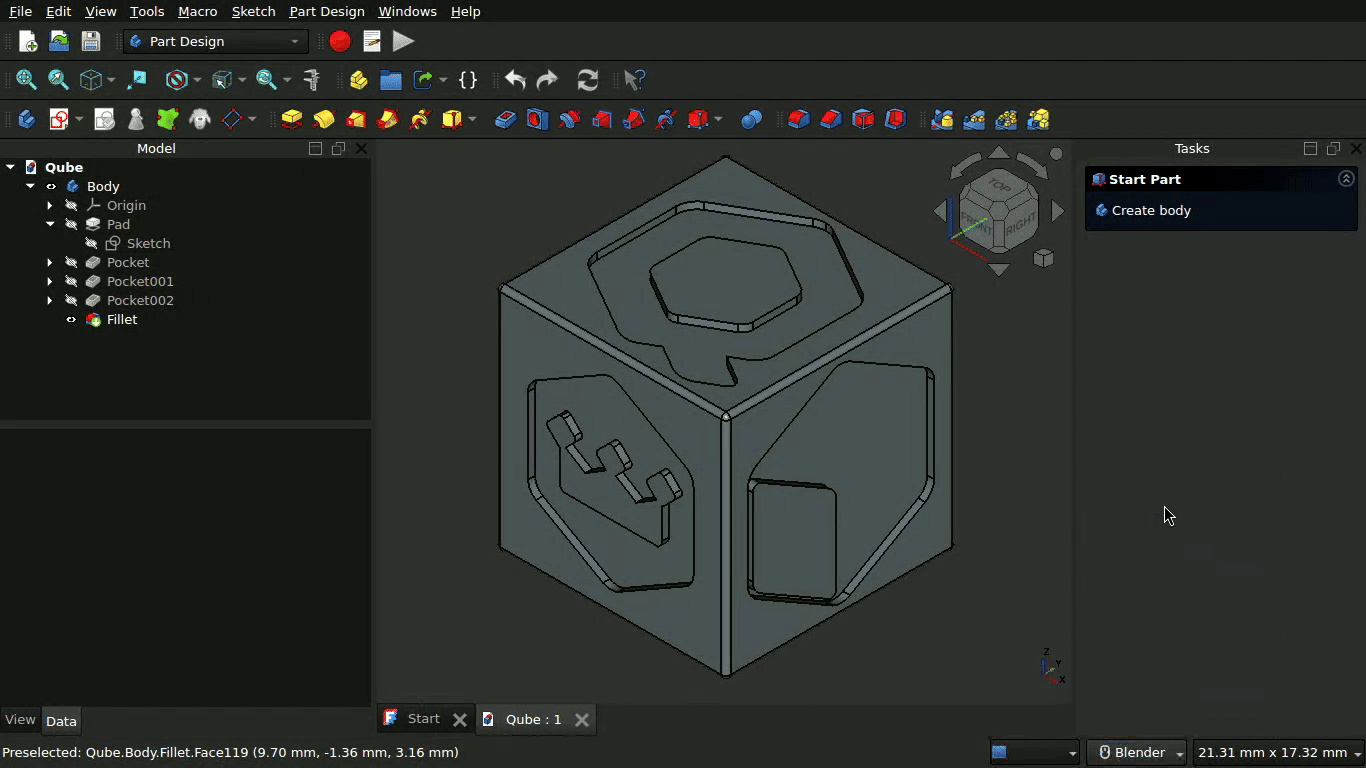Click the TOP face of navigation cube
Screen dimensions: 1366x768
point(998,186)
